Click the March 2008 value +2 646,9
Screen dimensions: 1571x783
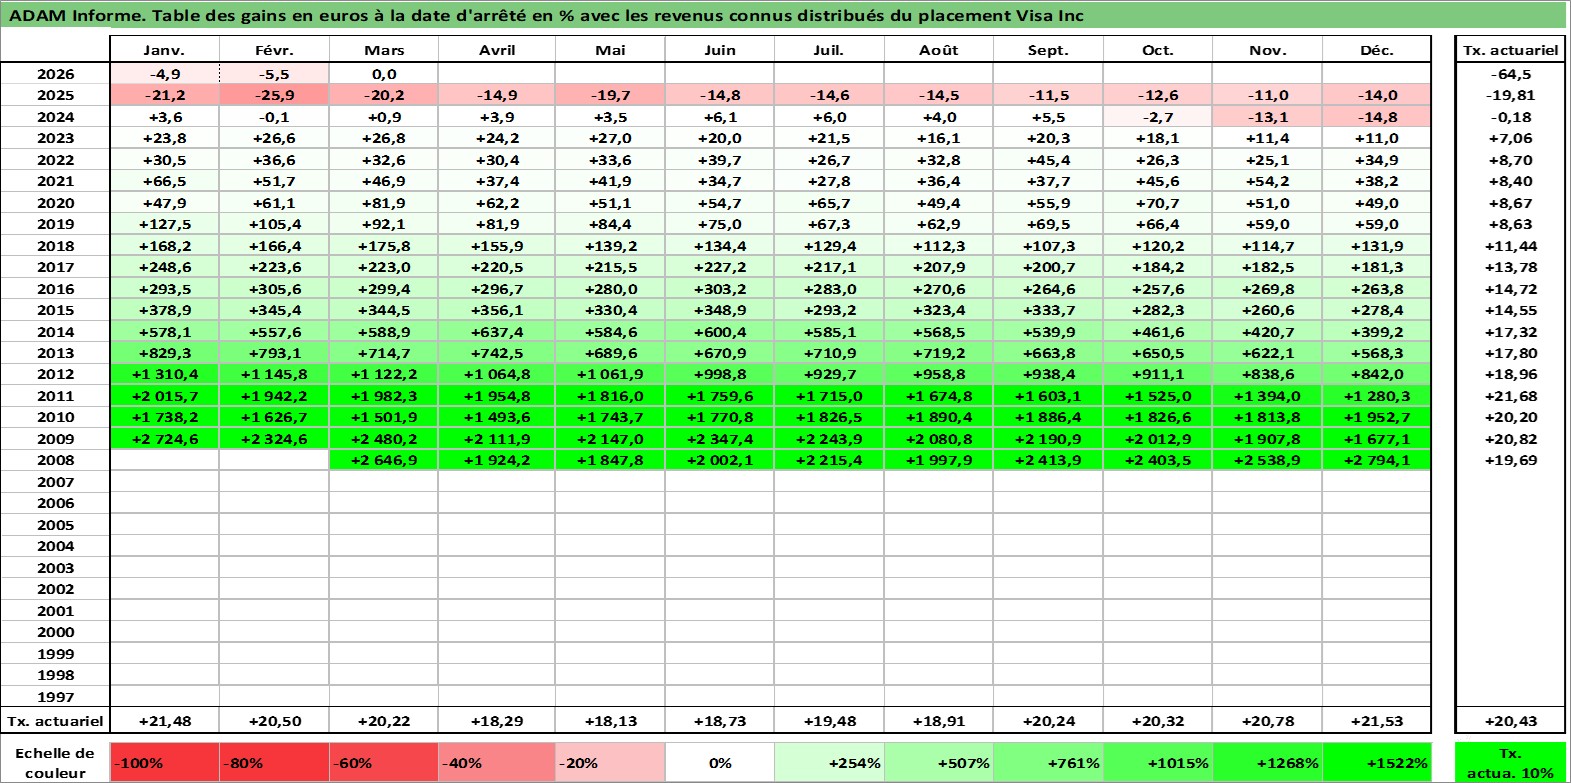tap(384, 460)
